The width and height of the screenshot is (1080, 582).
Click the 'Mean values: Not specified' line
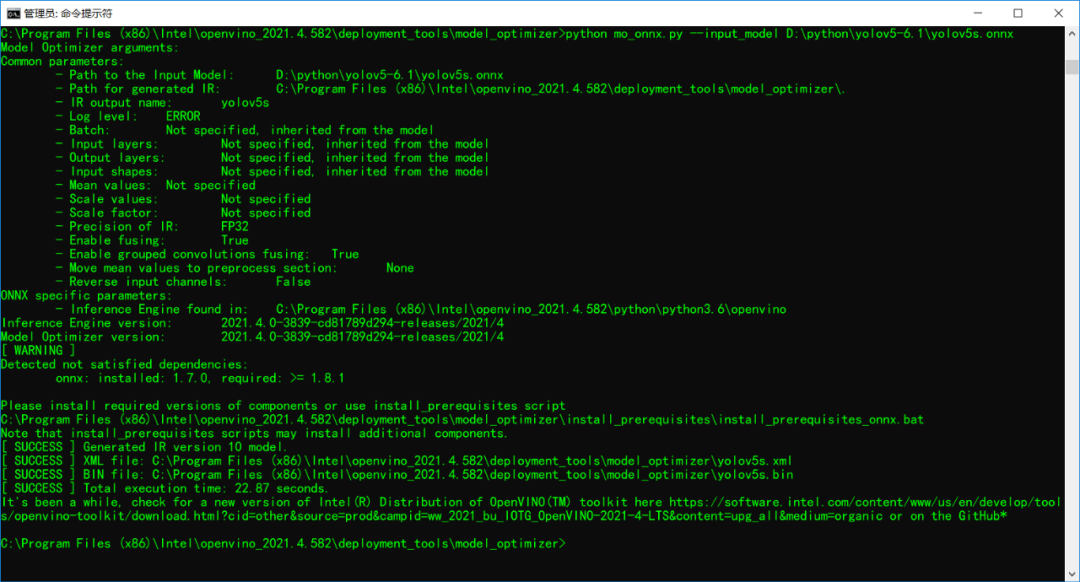[x=156, y=185]
